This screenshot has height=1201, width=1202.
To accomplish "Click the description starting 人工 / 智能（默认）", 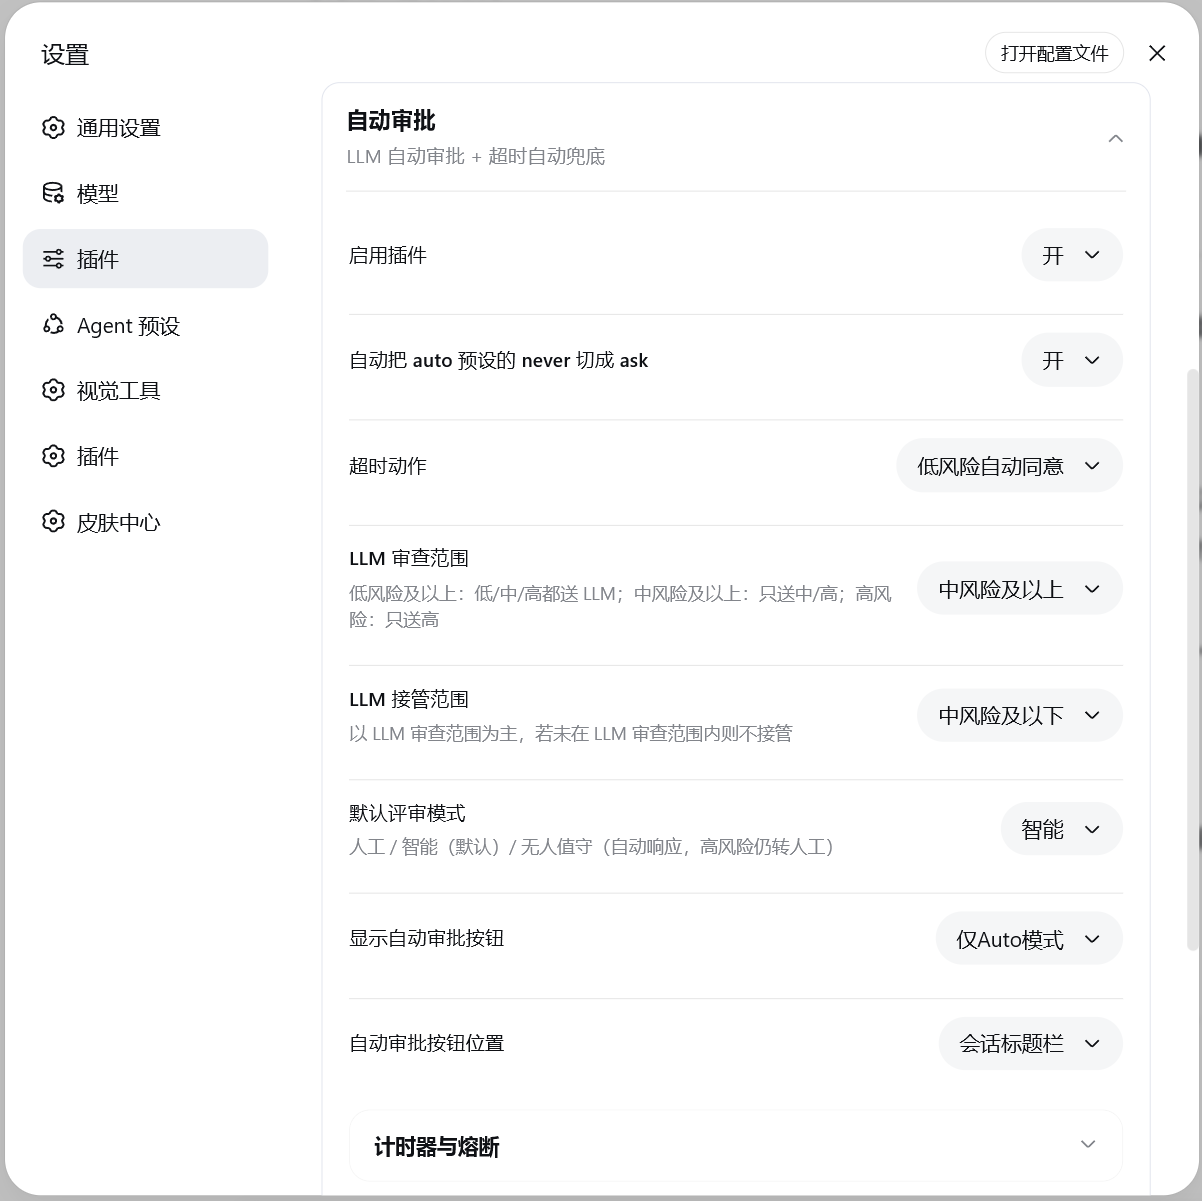I will click(x=592, y=847).
